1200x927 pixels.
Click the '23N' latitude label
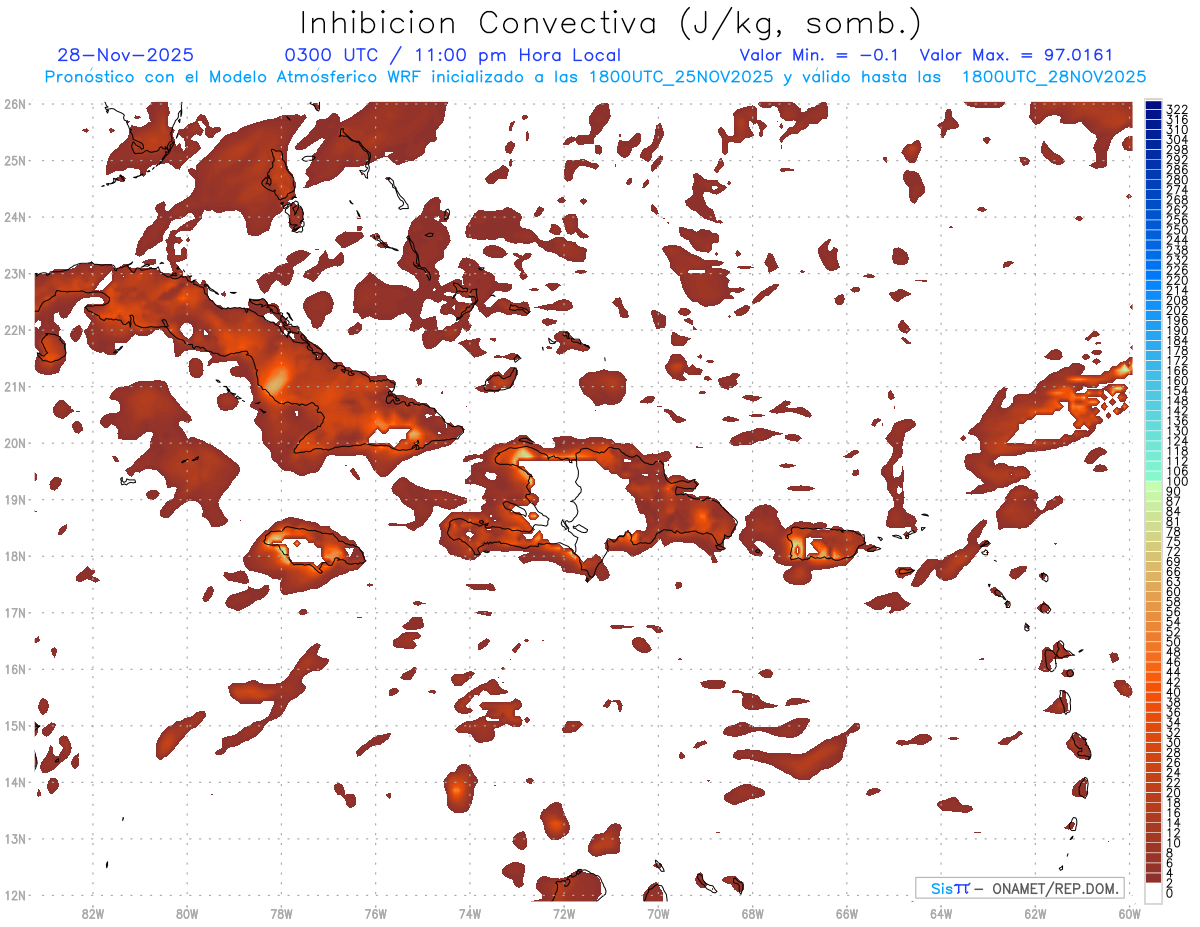[x=15, y=273]
